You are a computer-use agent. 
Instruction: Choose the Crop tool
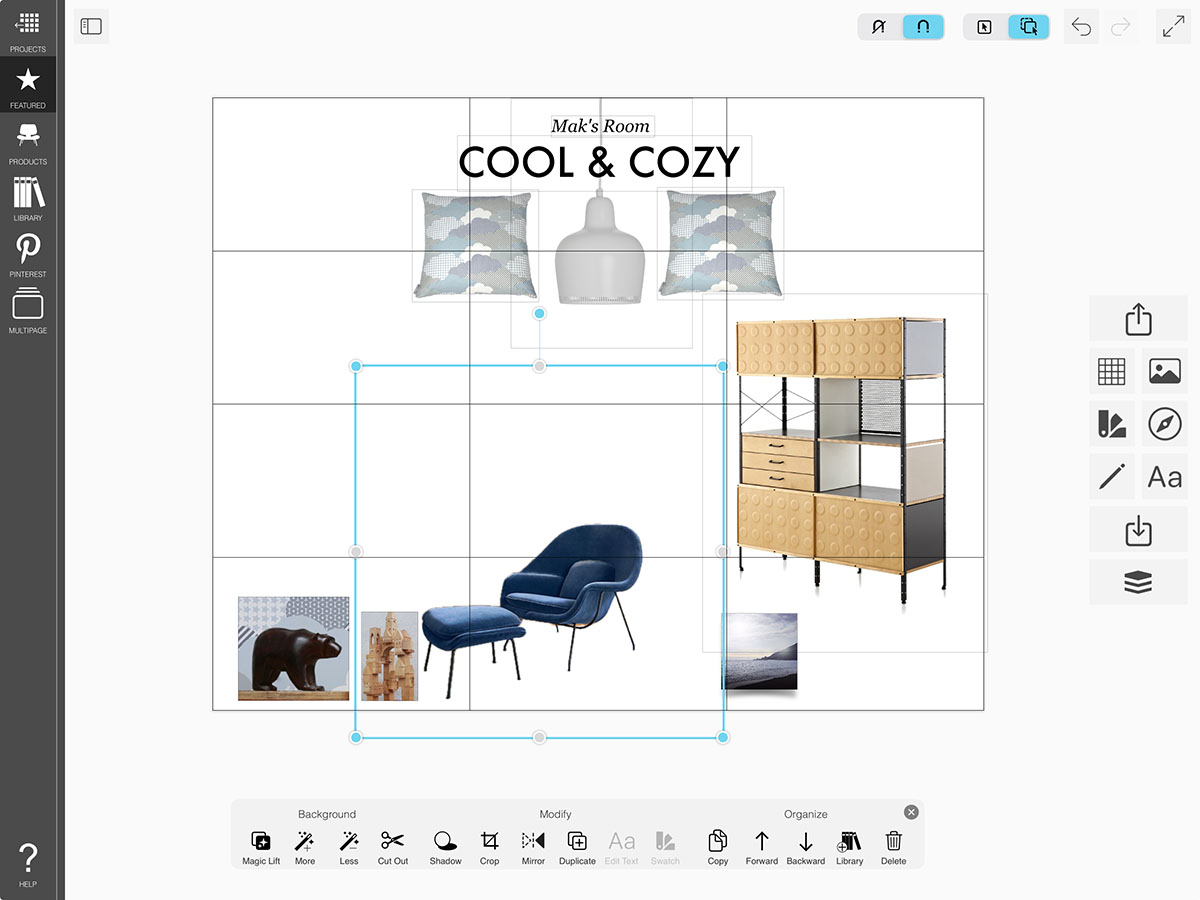click(489, 847)
